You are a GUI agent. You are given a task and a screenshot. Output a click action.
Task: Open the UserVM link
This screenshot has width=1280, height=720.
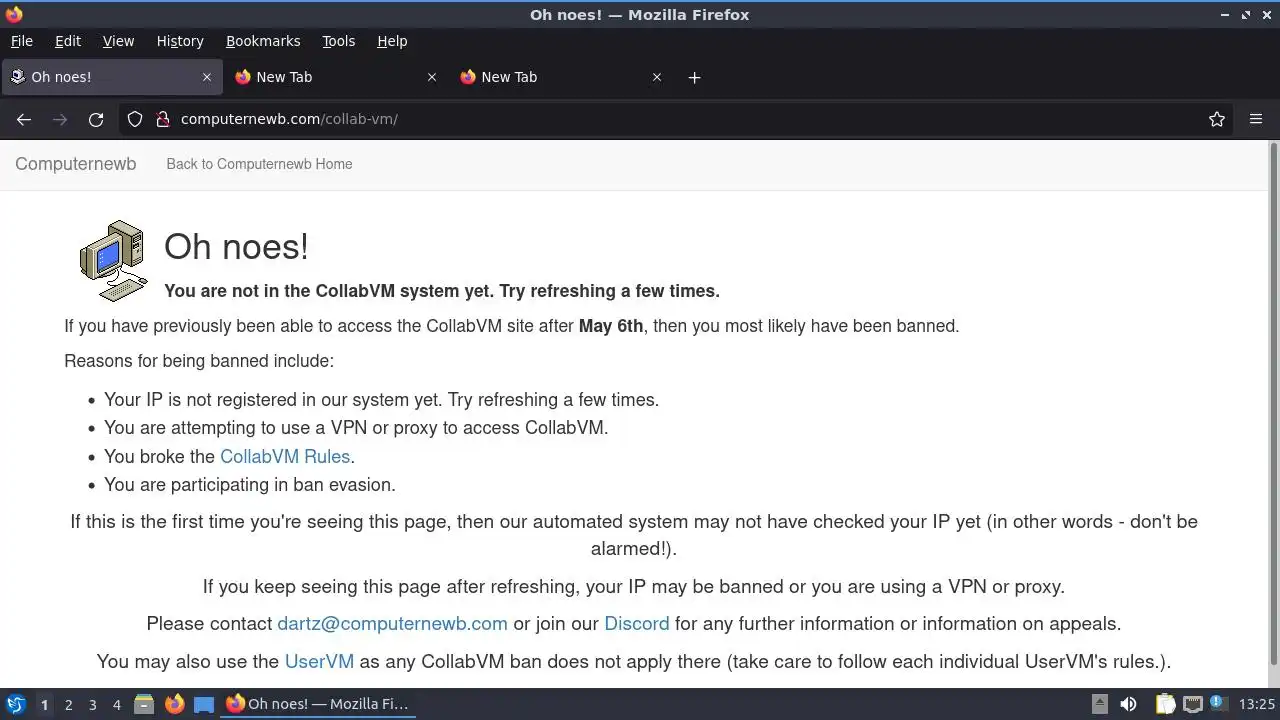click(x=319, y=661)
